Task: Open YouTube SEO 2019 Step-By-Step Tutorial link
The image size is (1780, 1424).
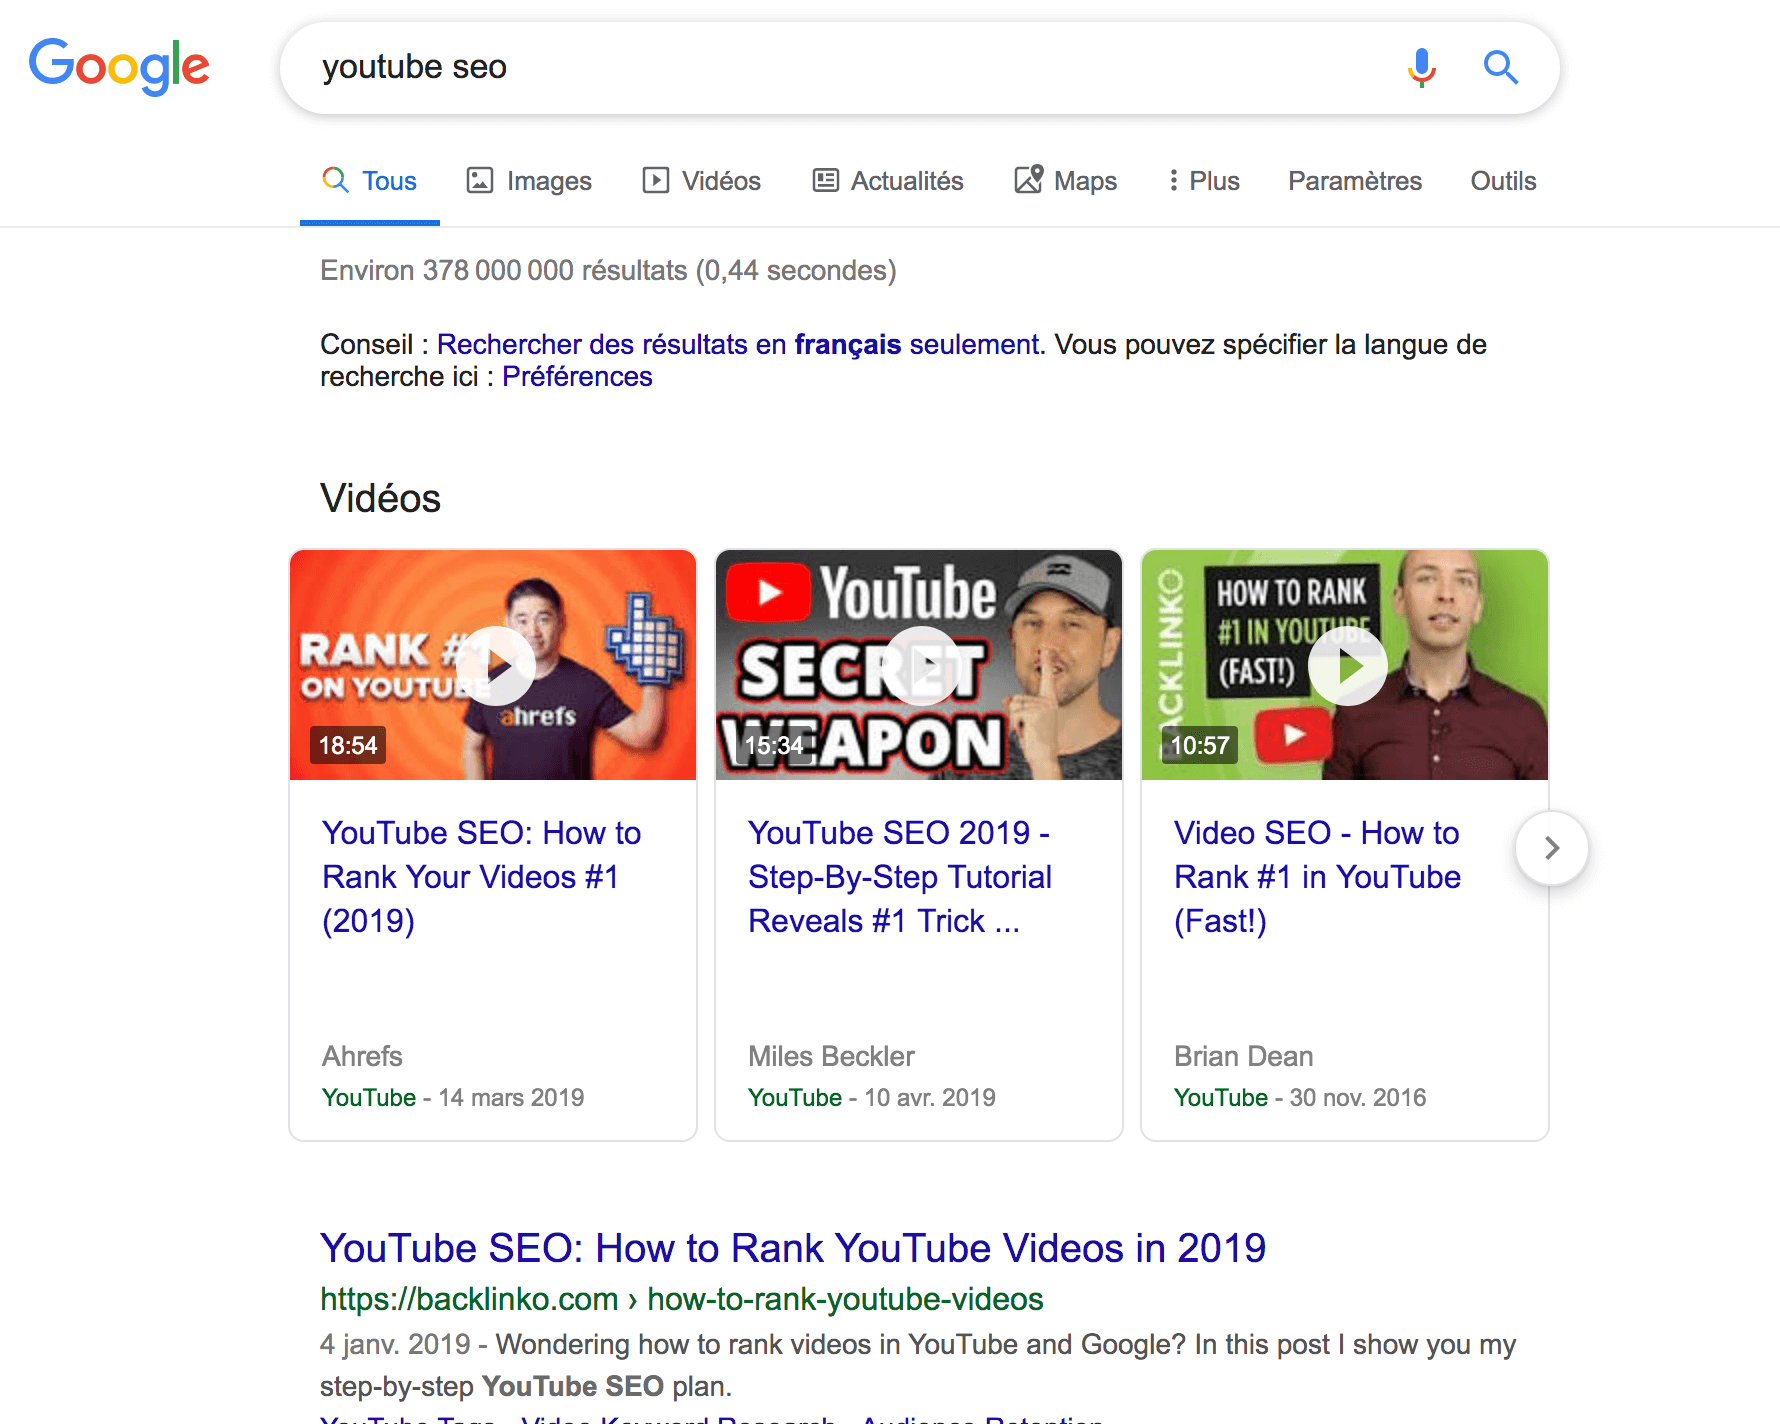Action: click(900, 877)
